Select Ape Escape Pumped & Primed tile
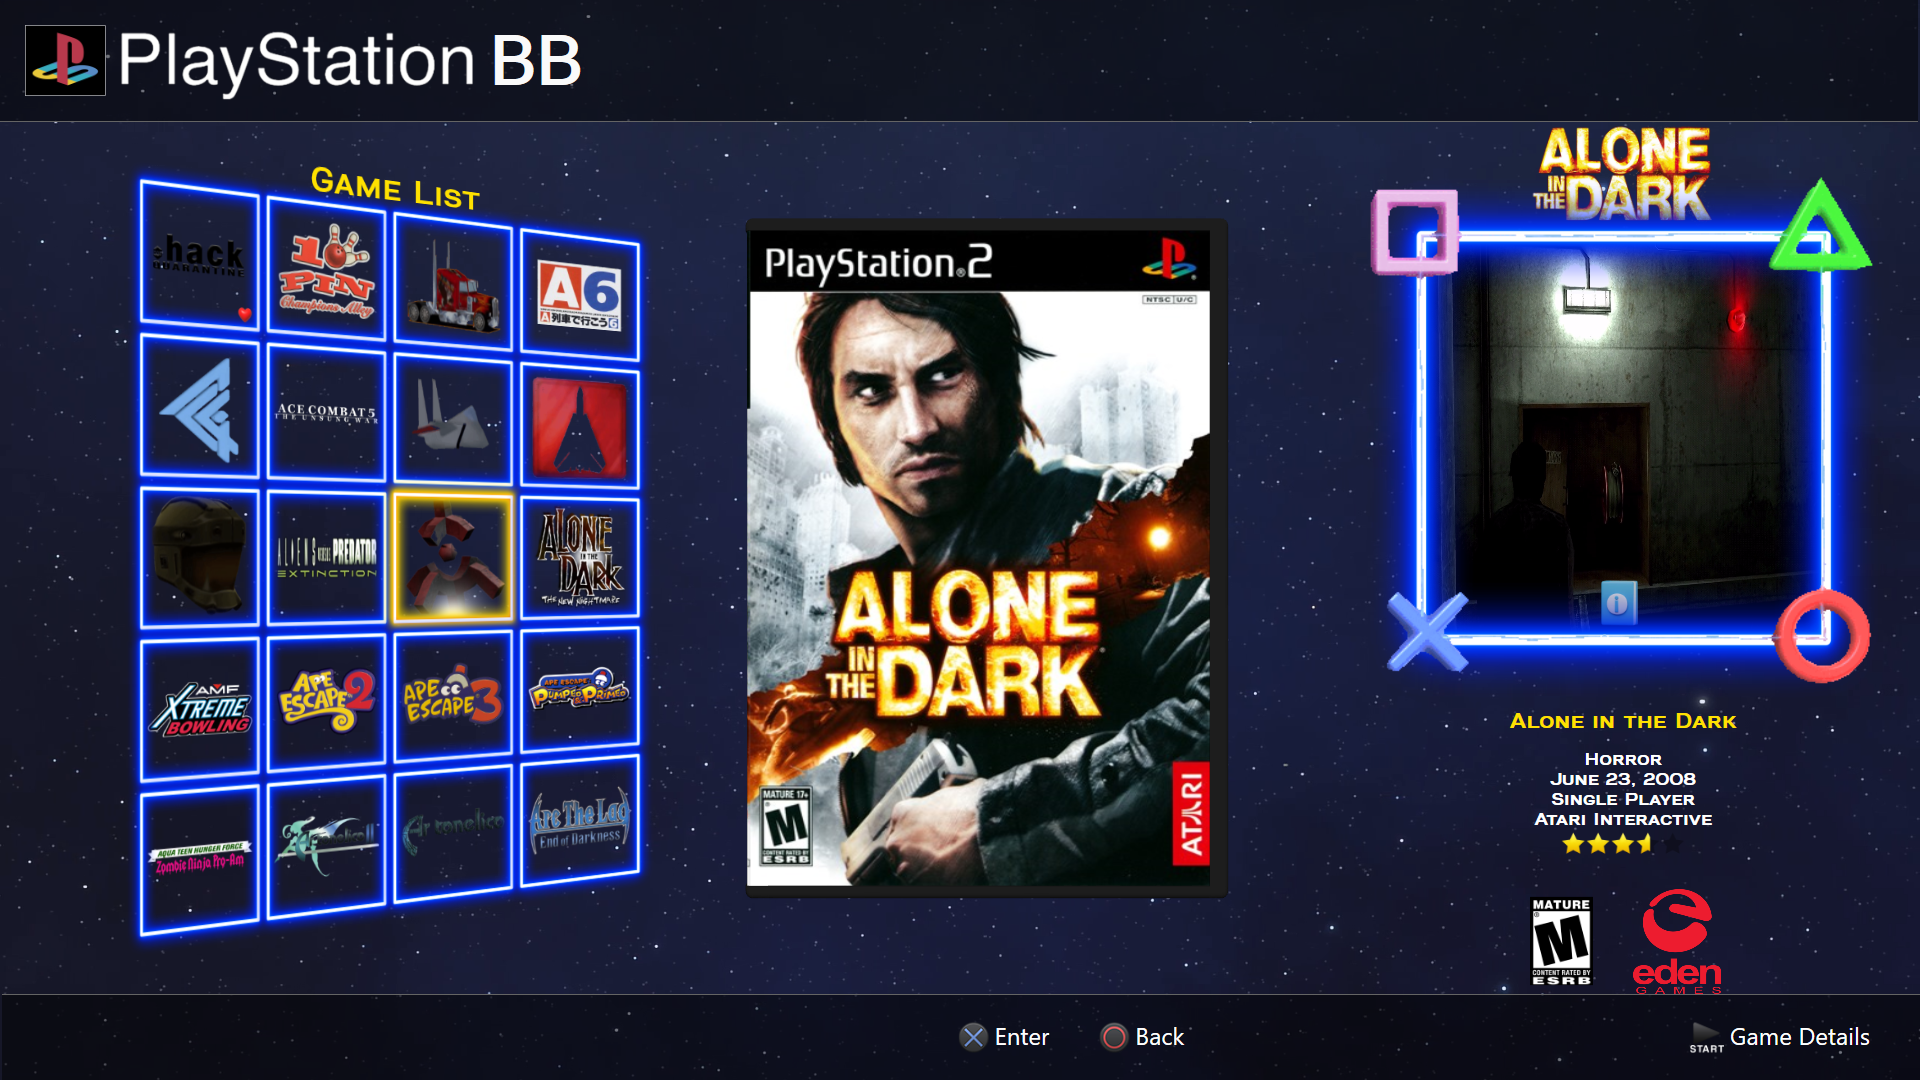Viewport: 1920px width, 1080px height. pyautogui.click(x=579, y=690)
